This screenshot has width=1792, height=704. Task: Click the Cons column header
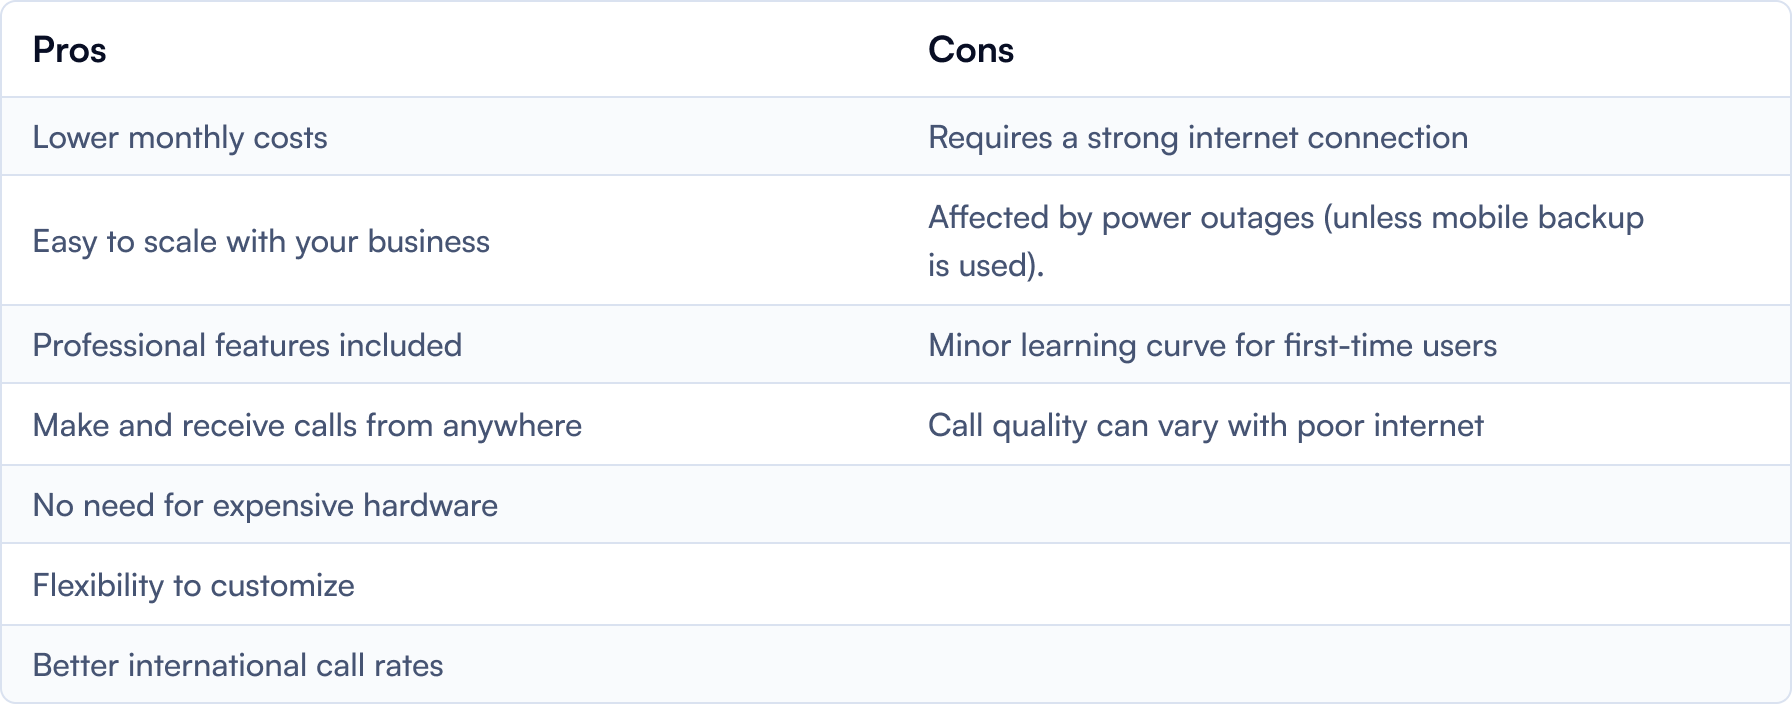click(971, 50)
